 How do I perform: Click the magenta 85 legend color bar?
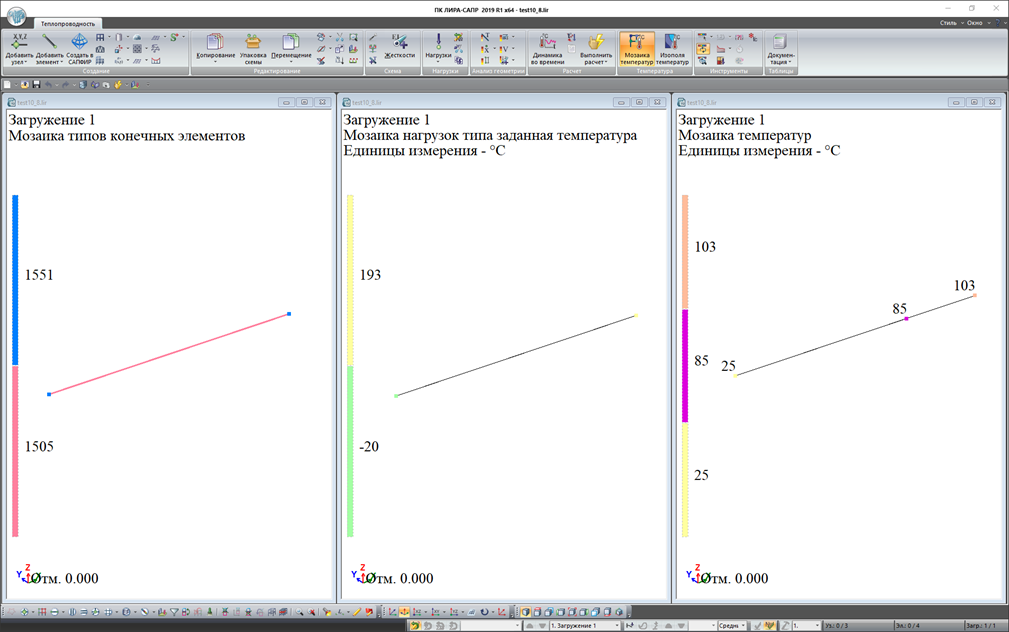pos(686,365)
